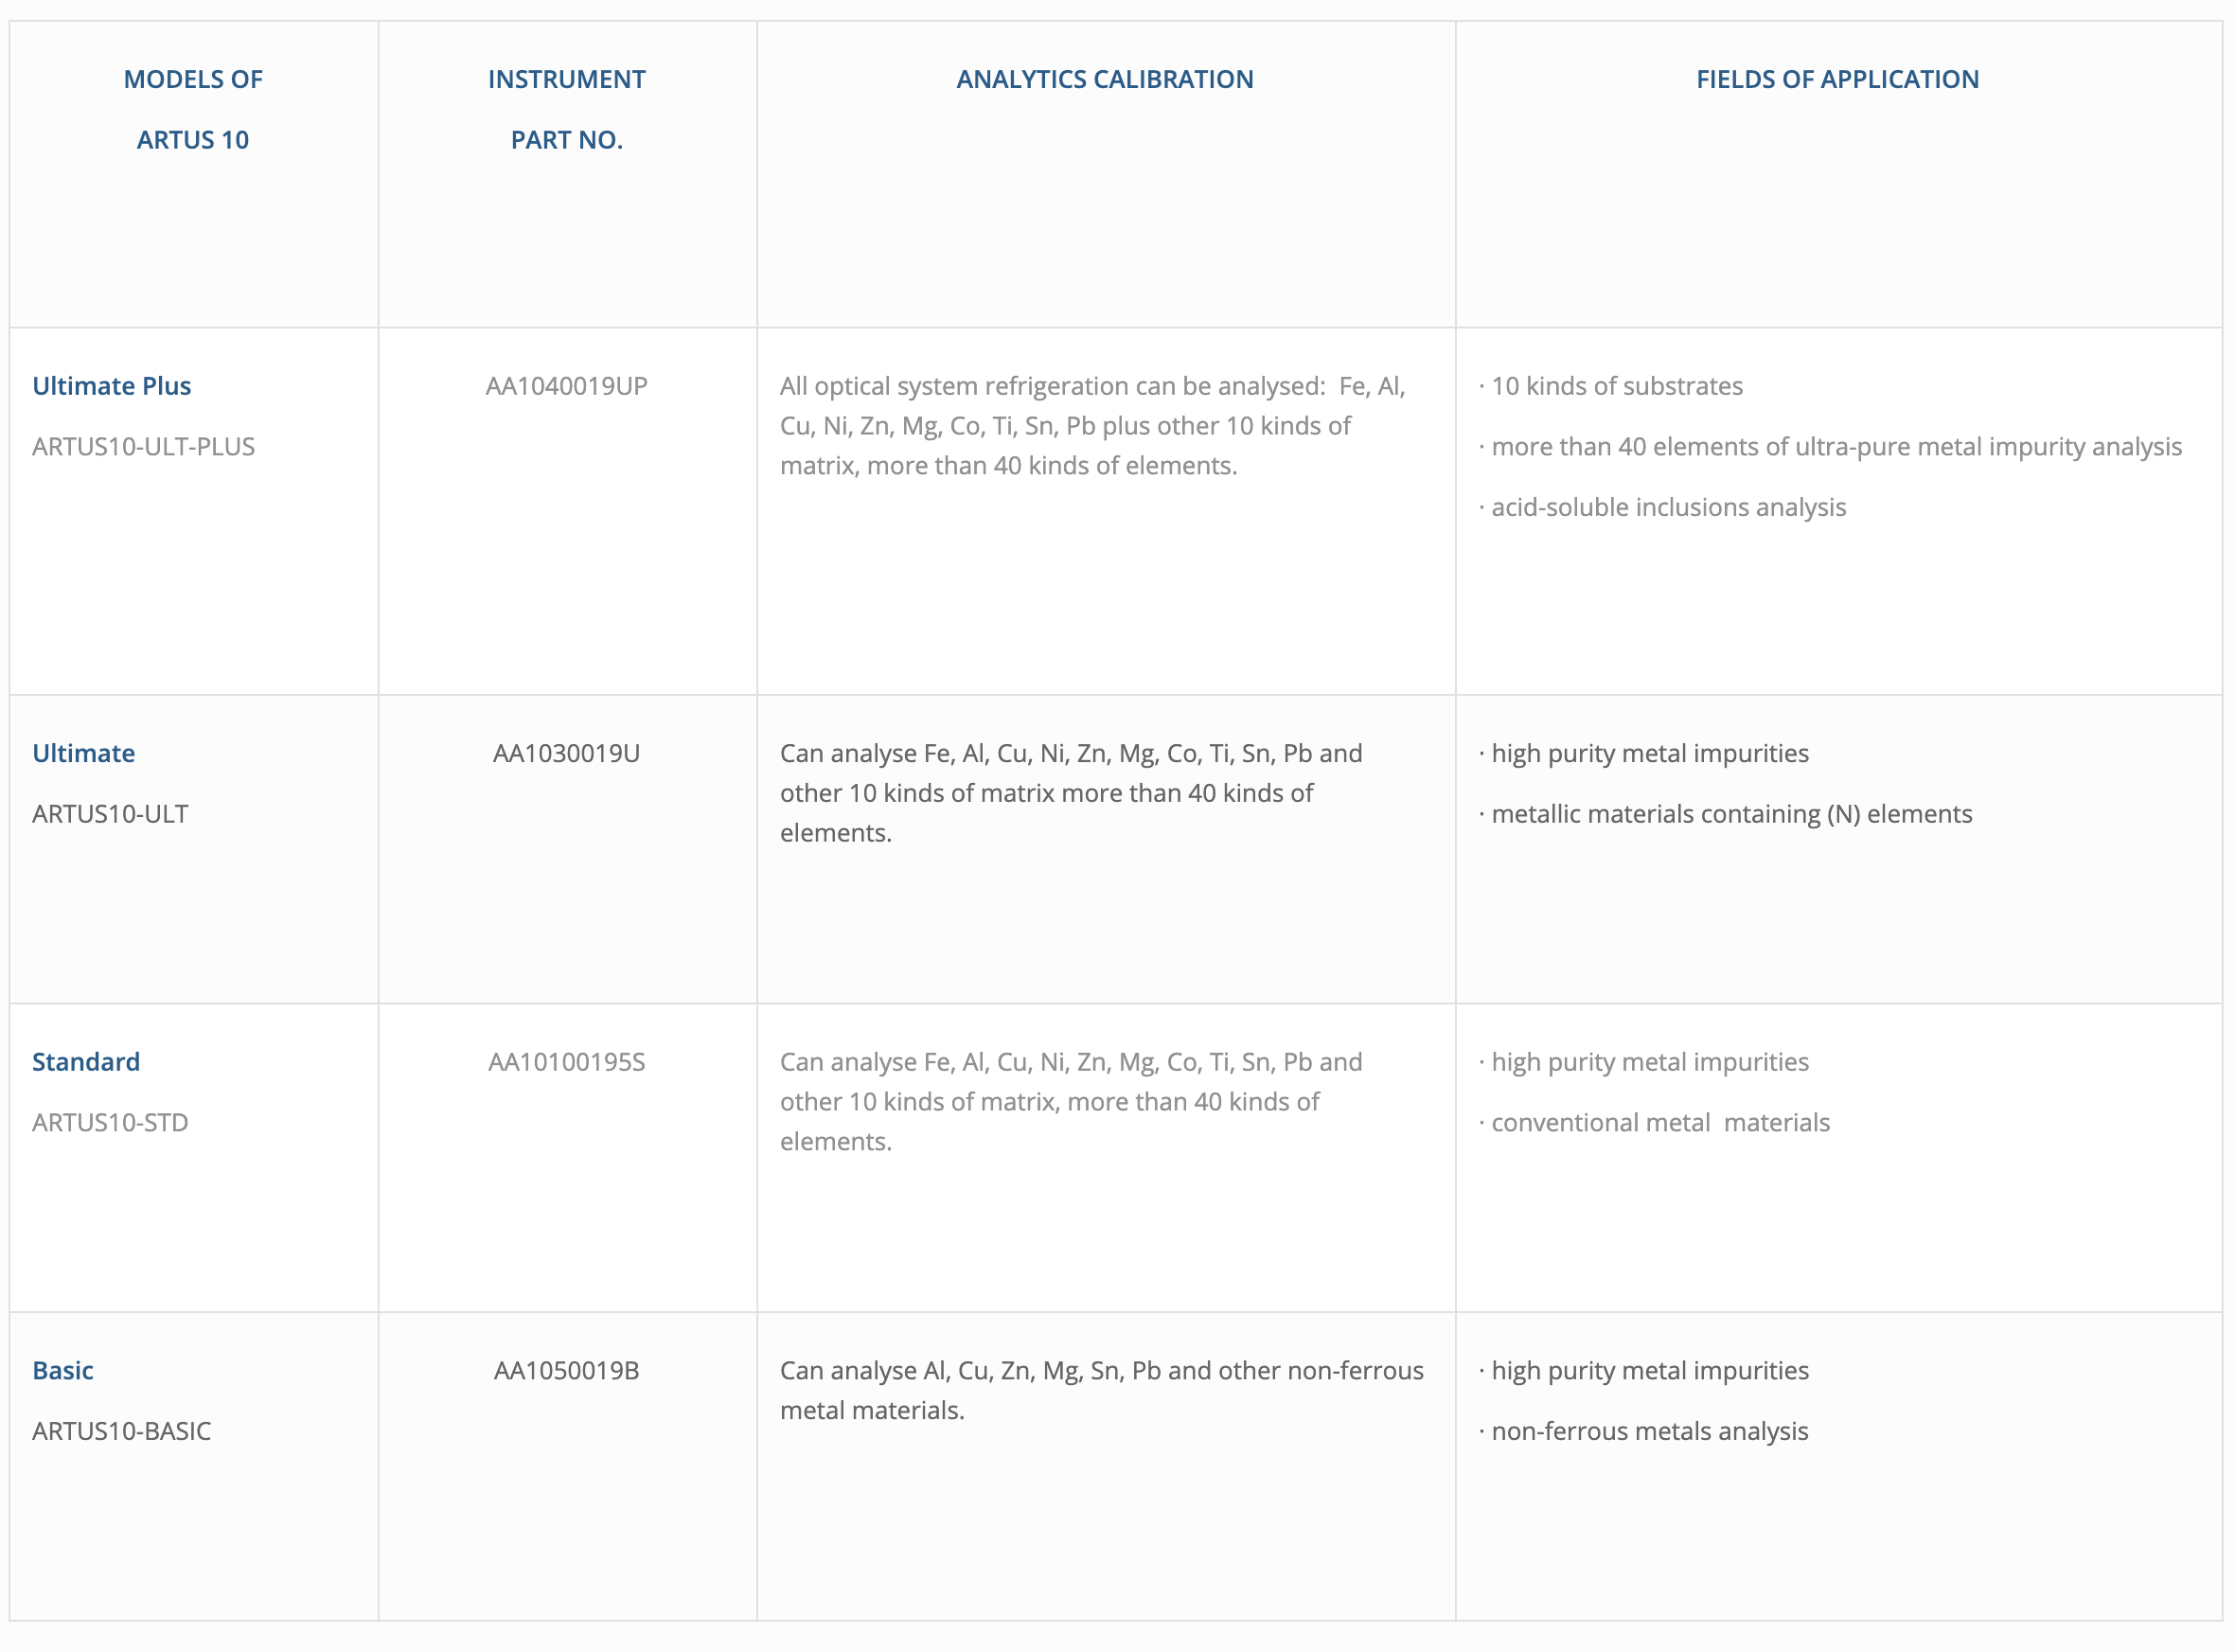Select part number AA1050019B
Screen dimensions: 2235x1652
click(x=566, y=1370)
